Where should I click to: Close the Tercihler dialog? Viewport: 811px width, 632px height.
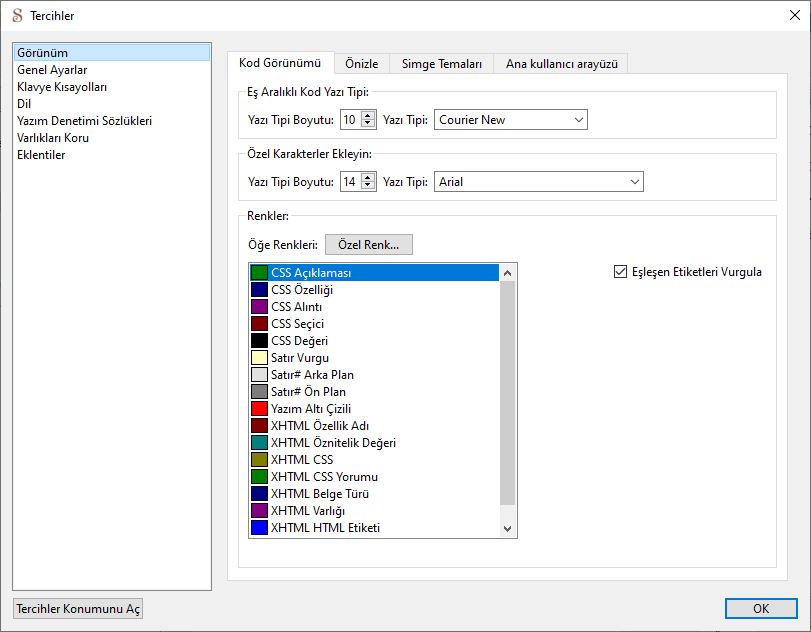[794, 16]
